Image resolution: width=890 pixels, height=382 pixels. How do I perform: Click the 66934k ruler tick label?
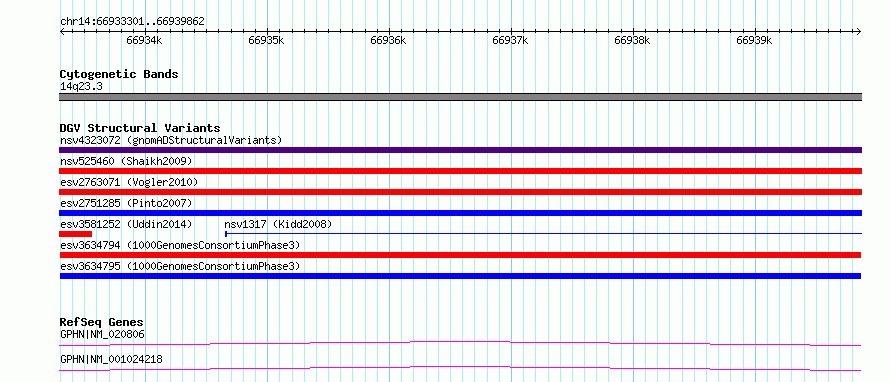145,40
